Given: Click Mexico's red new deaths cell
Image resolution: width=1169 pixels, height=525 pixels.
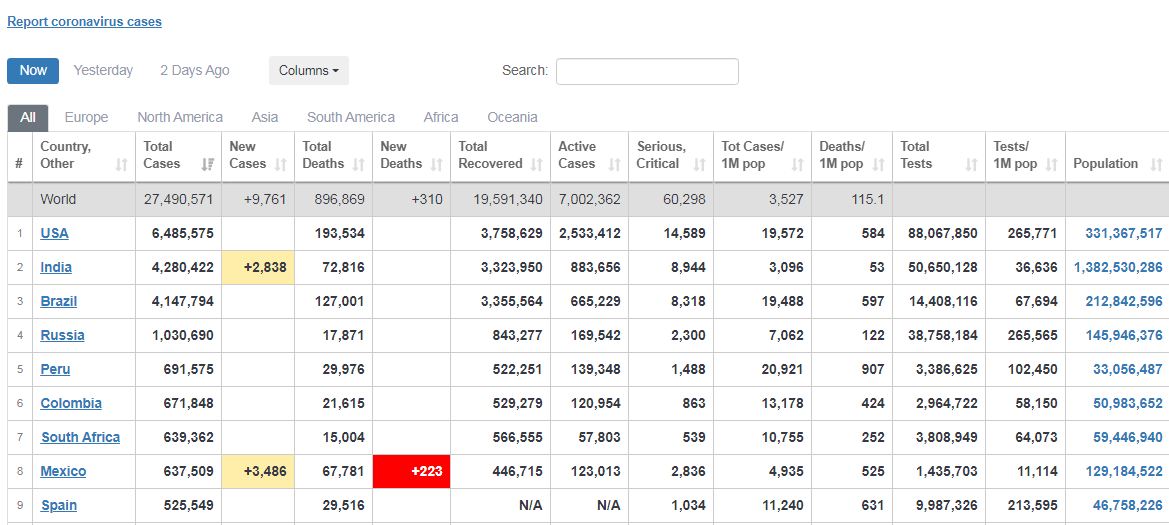Looking at the screenshot, I should [x=411, y=471].
